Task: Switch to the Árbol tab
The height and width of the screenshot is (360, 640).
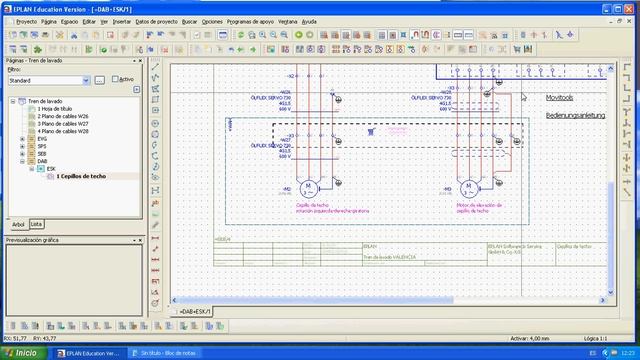Action: (x=18, y=224)
